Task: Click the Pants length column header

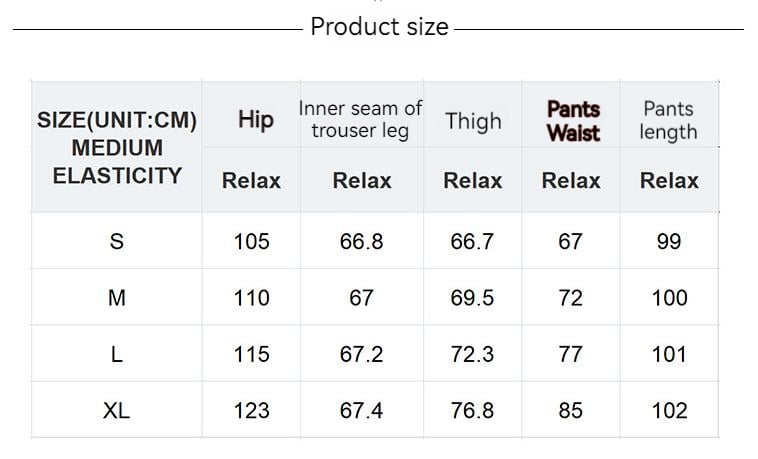Action: point(668,120)
